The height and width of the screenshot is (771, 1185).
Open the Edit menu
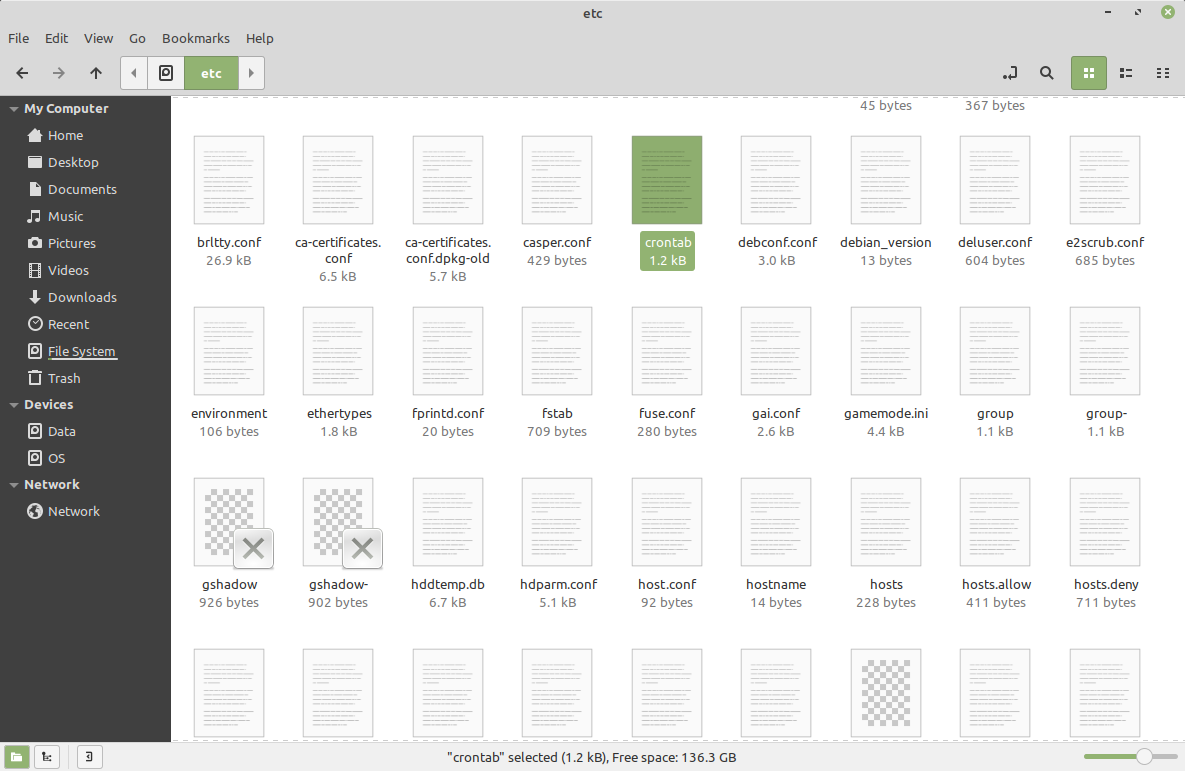coord(56,39)
